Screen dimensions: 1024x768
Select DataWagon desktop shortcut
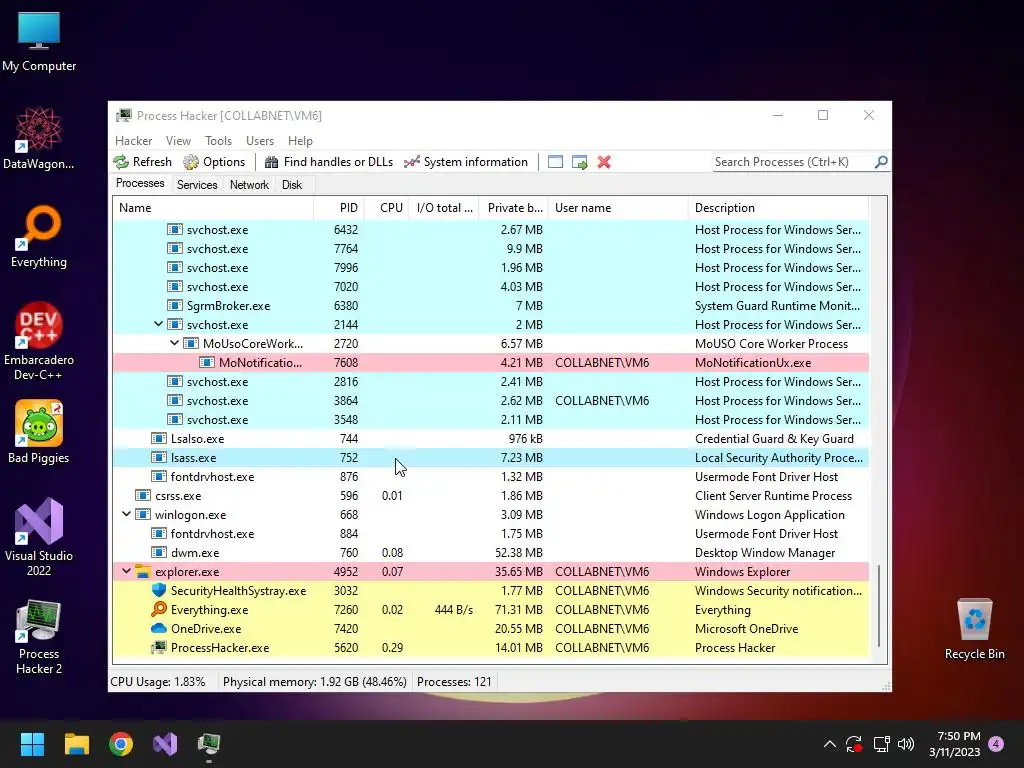click(39, 139)
